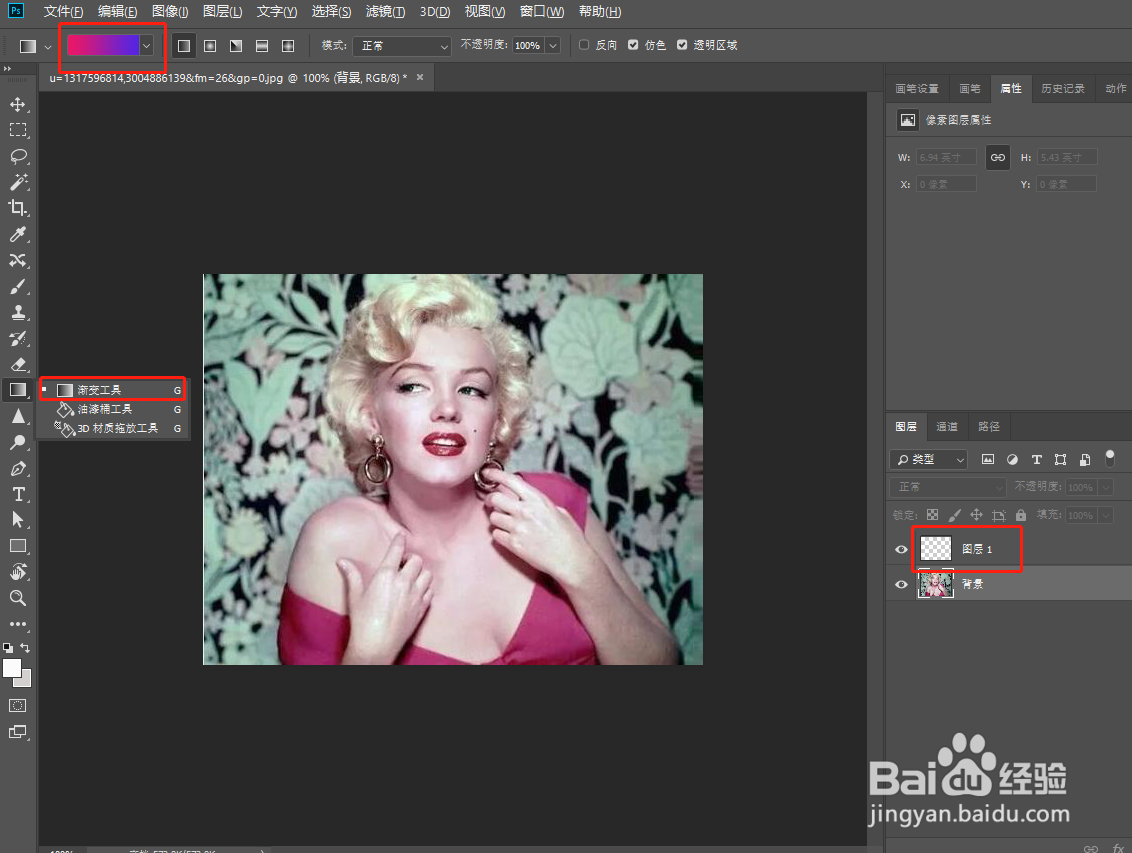Select the Rectangular Marquee tool
Image resolution: width=1132 pixels, height=853 pixels.
coord(18,131)
